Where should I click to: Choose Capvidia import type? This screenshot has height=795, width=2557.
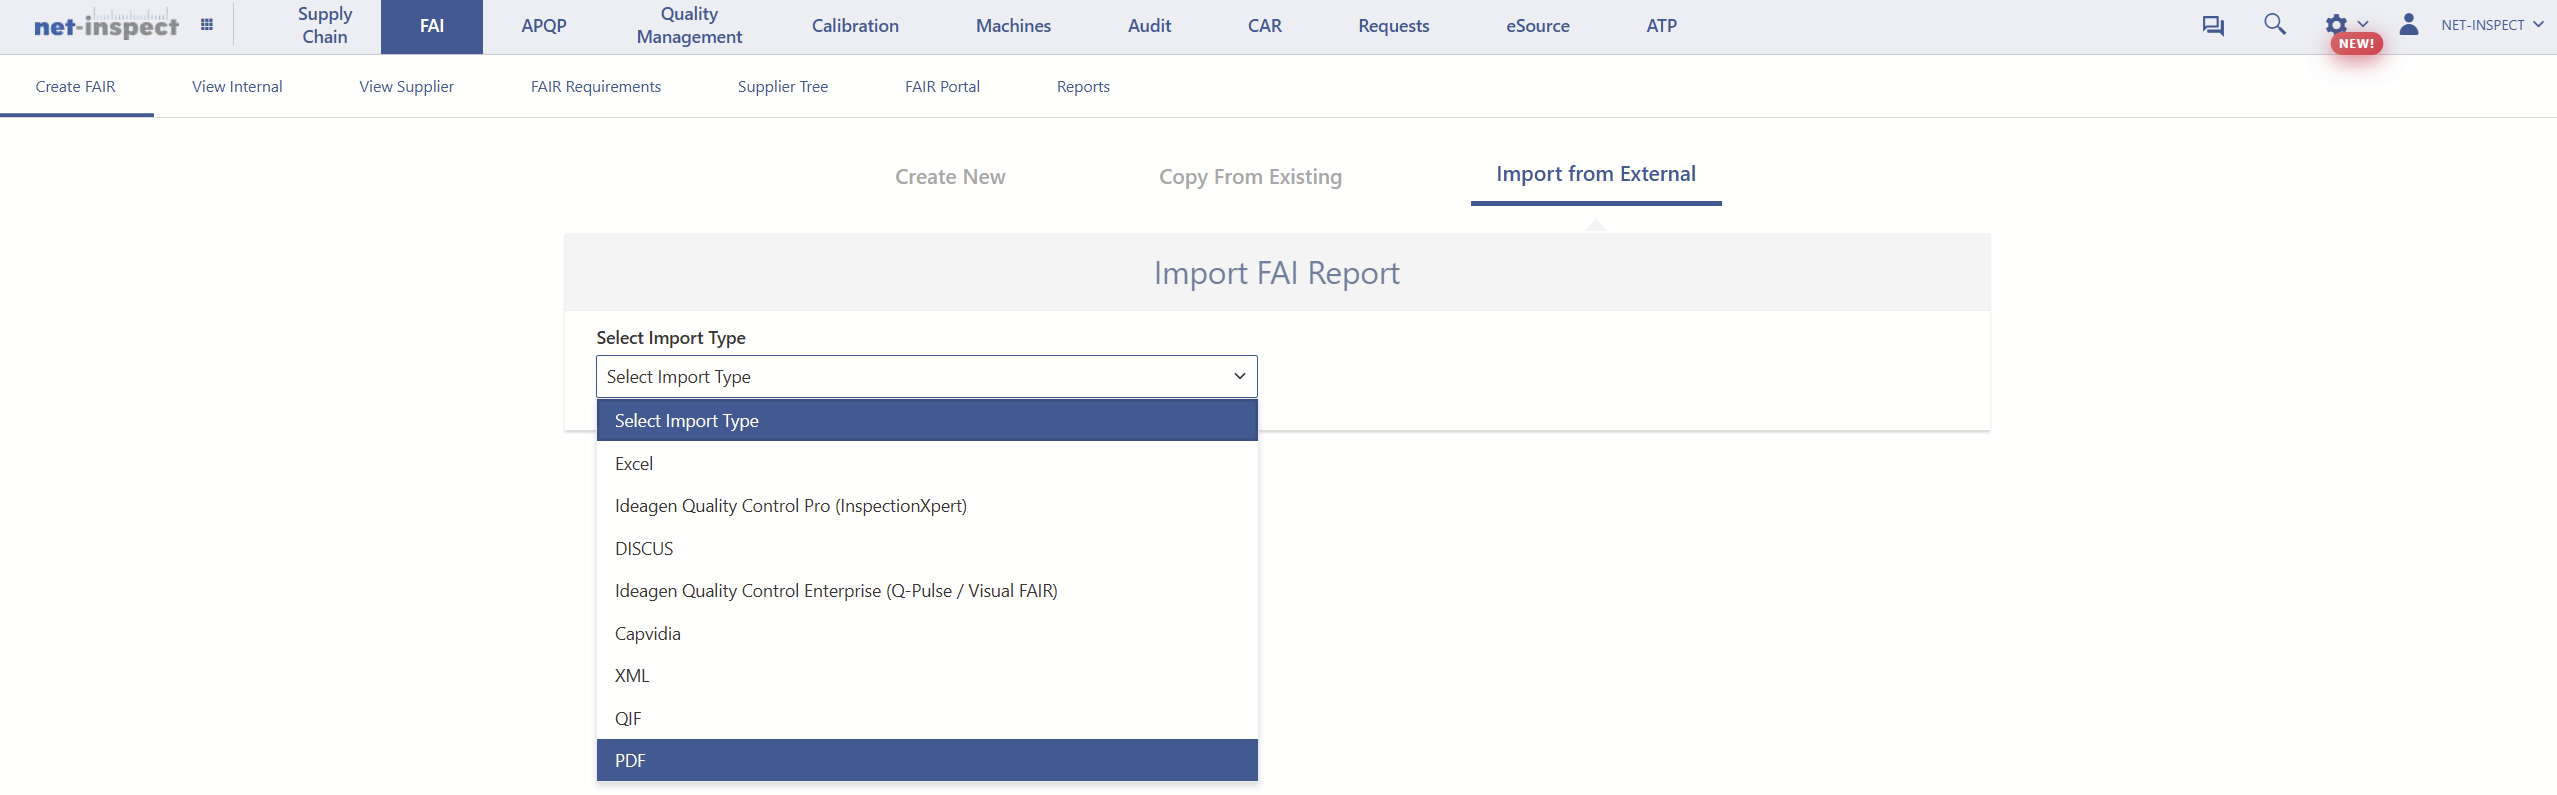[927, 634]
